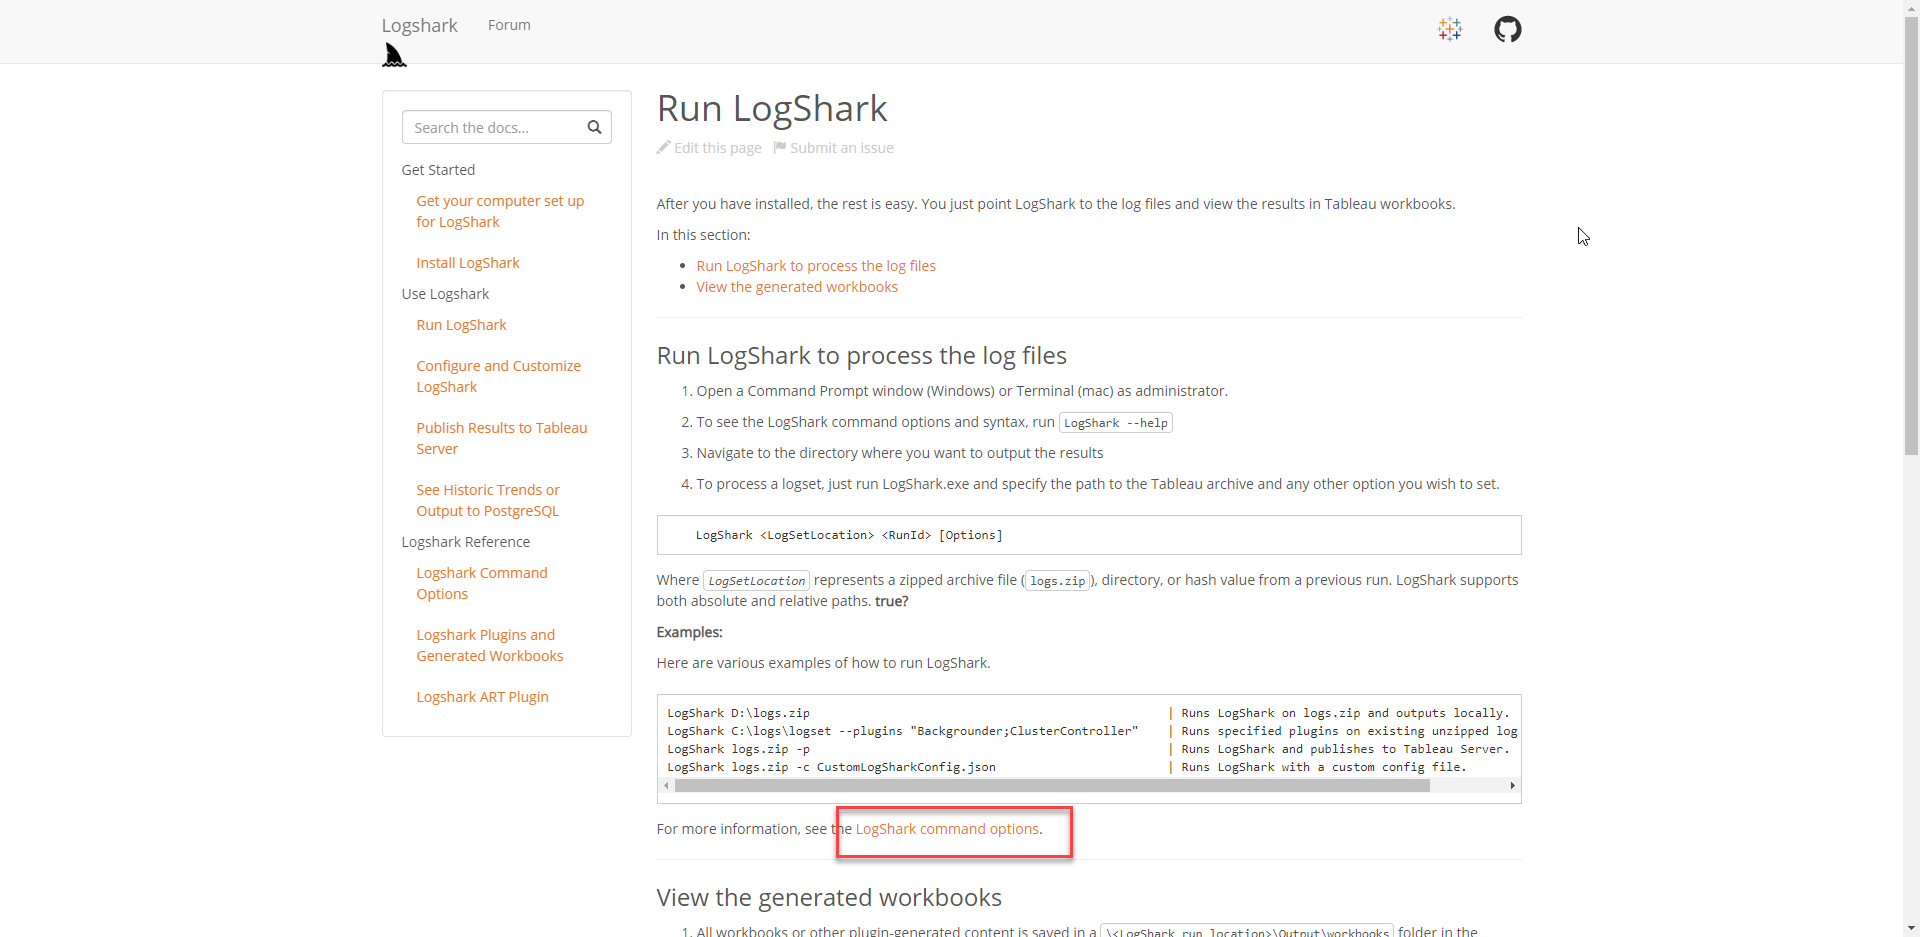Click the "LogShark logs.zip -p" example line
The image size is (1920, 937).
pyautogui.click(x=738, y=749)
